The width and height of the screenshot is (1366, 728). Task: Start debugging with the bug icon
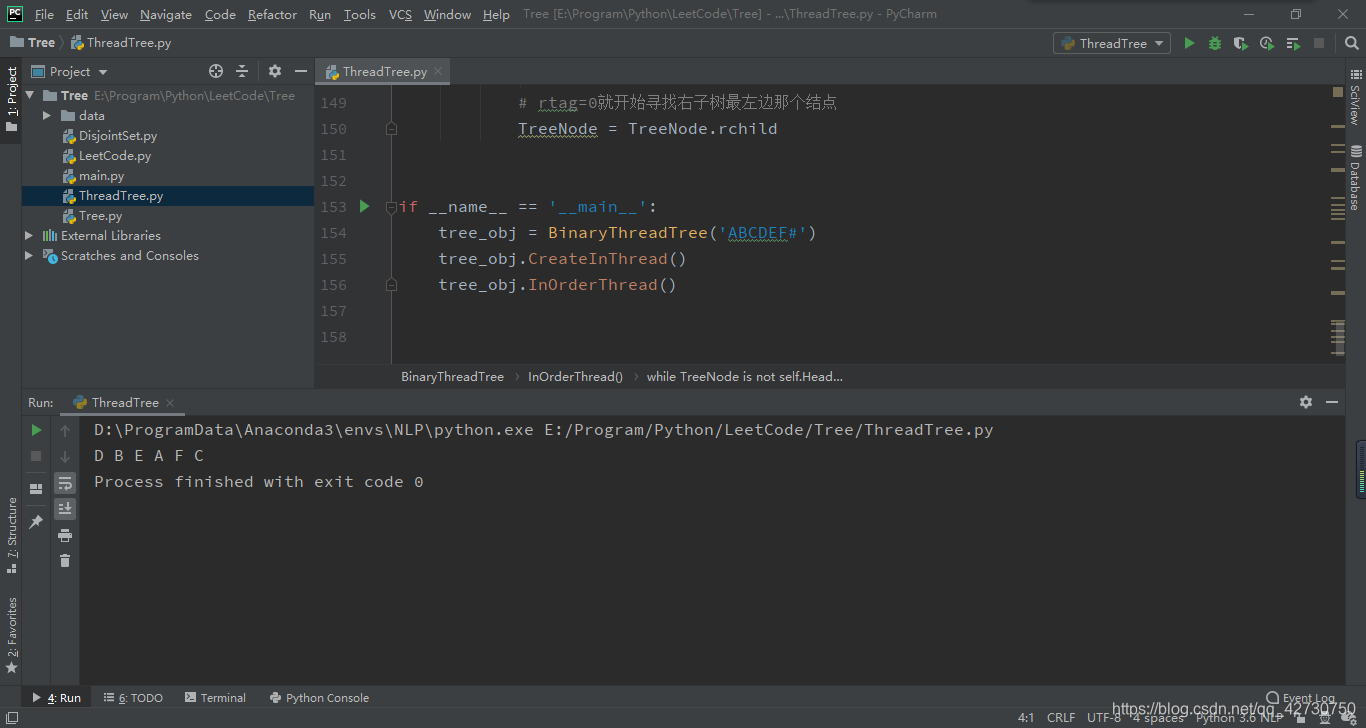tap(1215, 43)
